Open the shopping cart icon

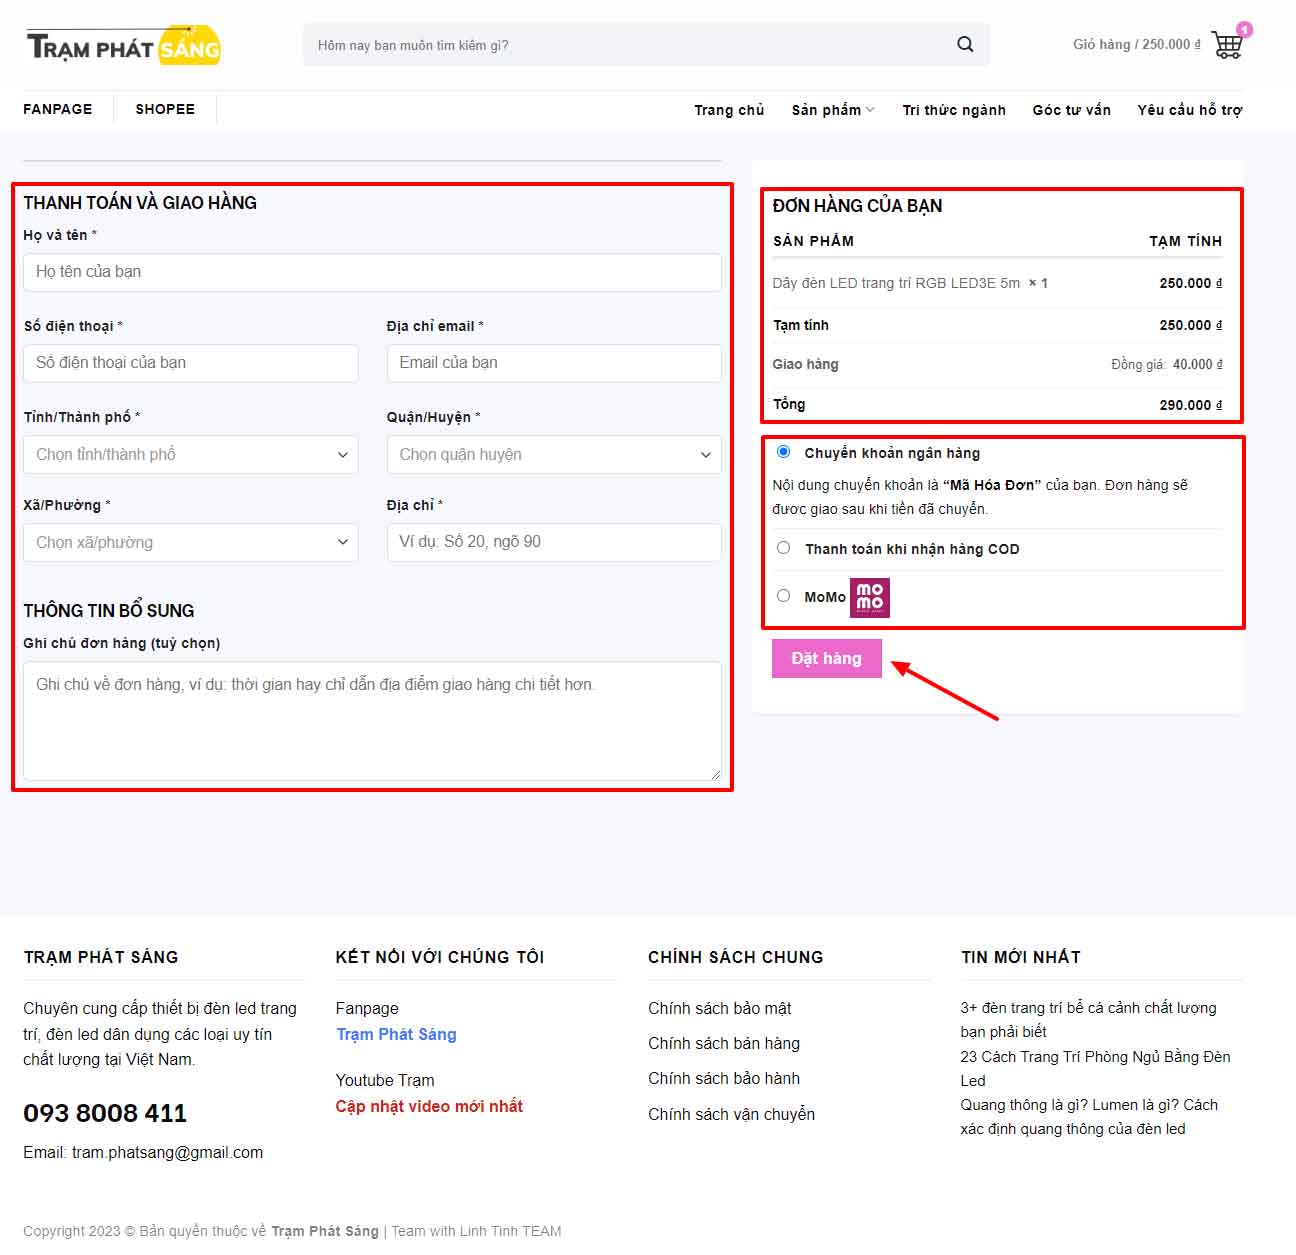click(1228, 44)
